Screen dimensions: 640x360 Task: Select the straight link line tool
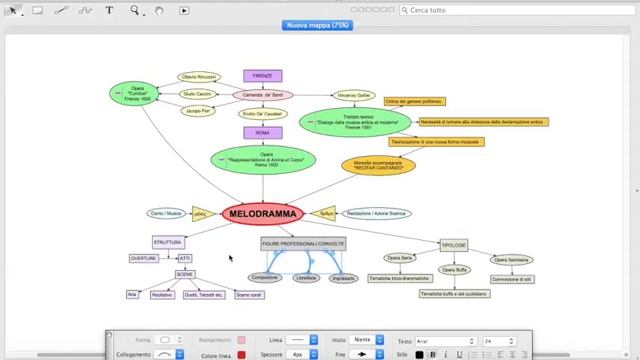61,11
